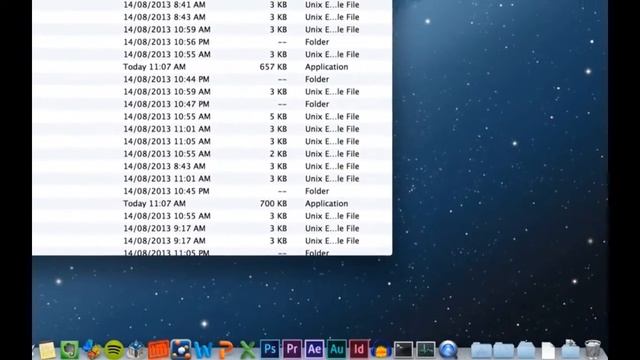The image size is (640, 360).
Task: Select the date 14/08/2013 10:47 PM
Action: pyautogui.click(x=167, y=104)
